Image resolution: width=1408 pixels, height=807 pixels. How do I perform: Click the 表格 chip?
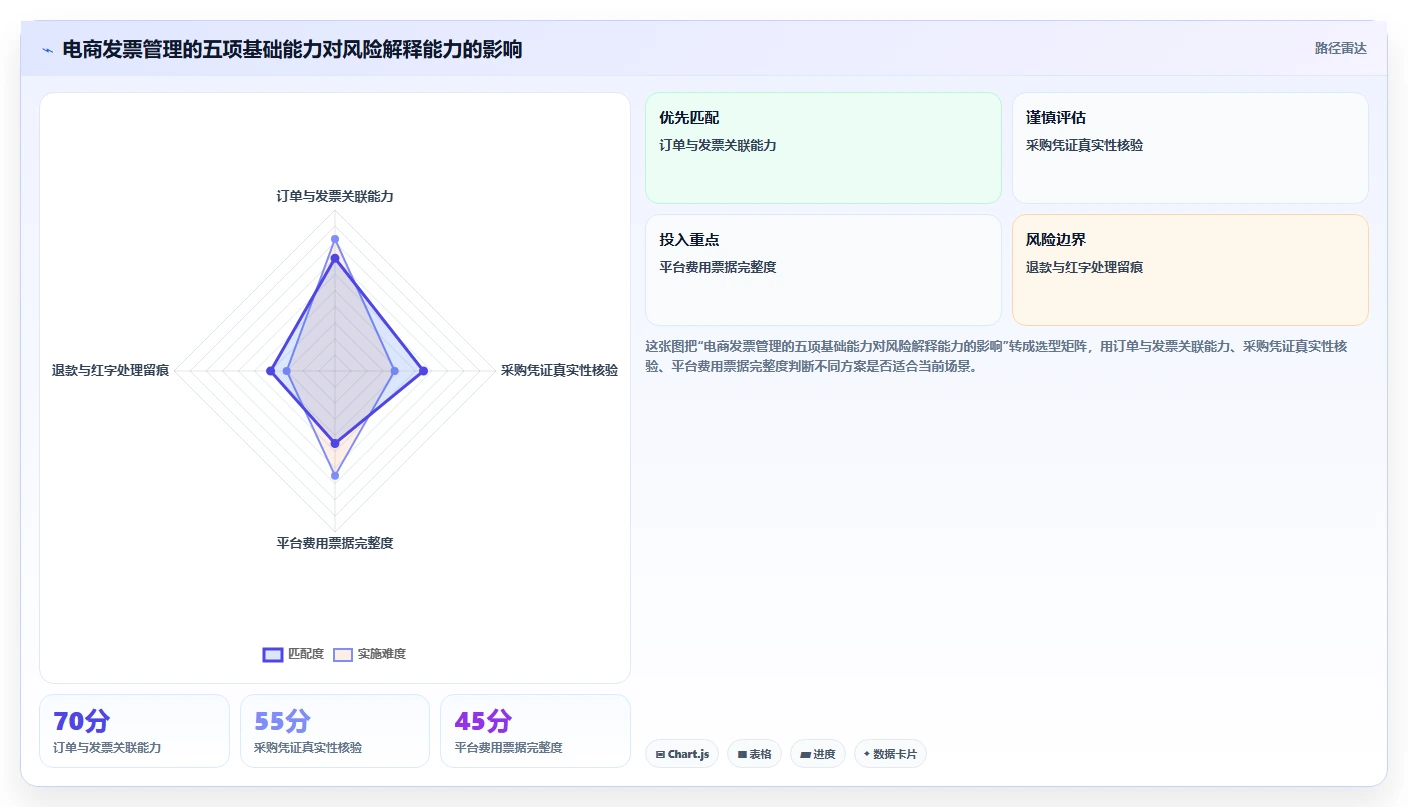pyautogui.click(x=754, y=754)
